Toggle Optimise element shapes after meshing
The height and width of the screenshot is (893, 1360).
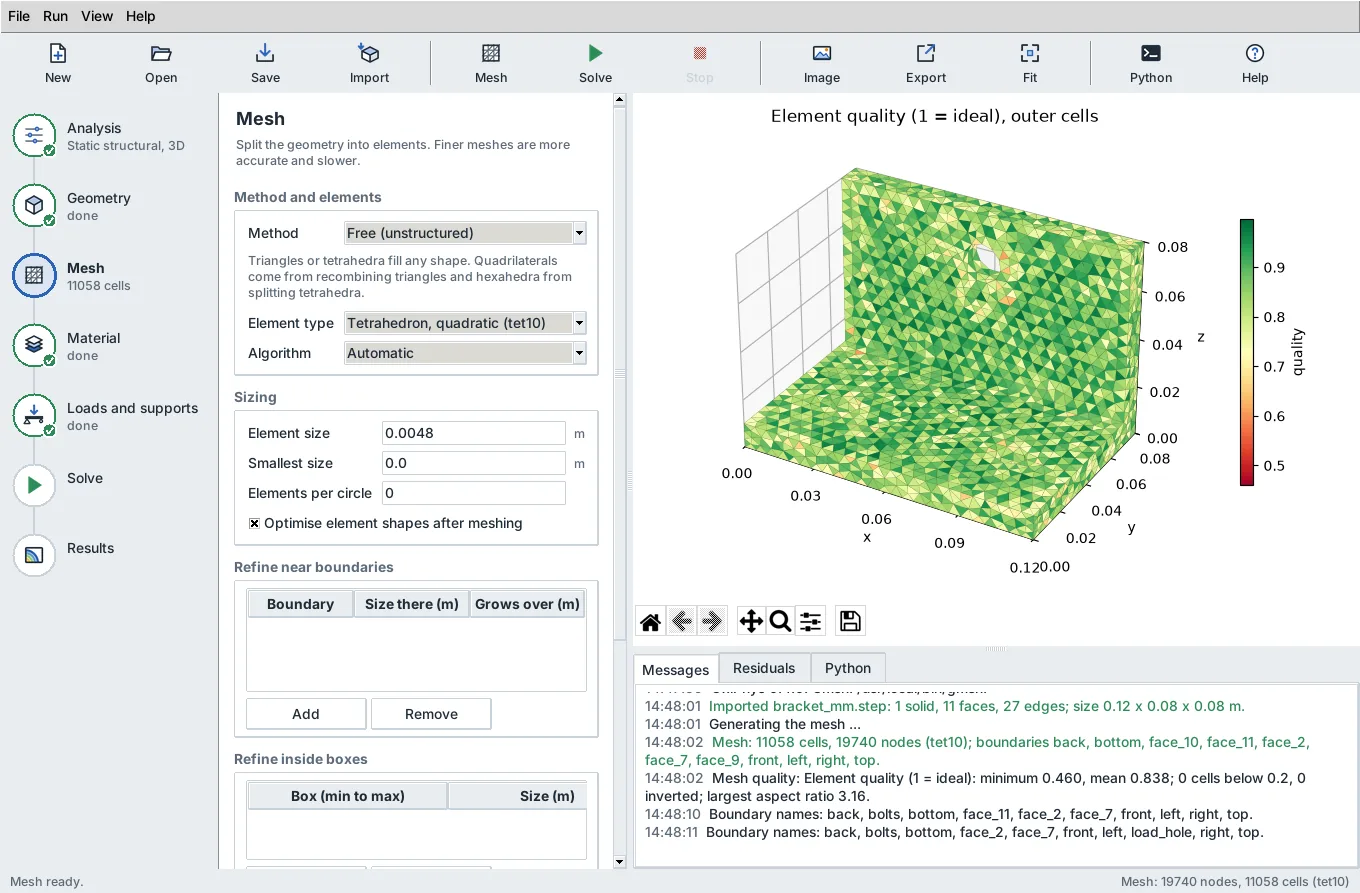pyautogui.click(x=255, y=523)
